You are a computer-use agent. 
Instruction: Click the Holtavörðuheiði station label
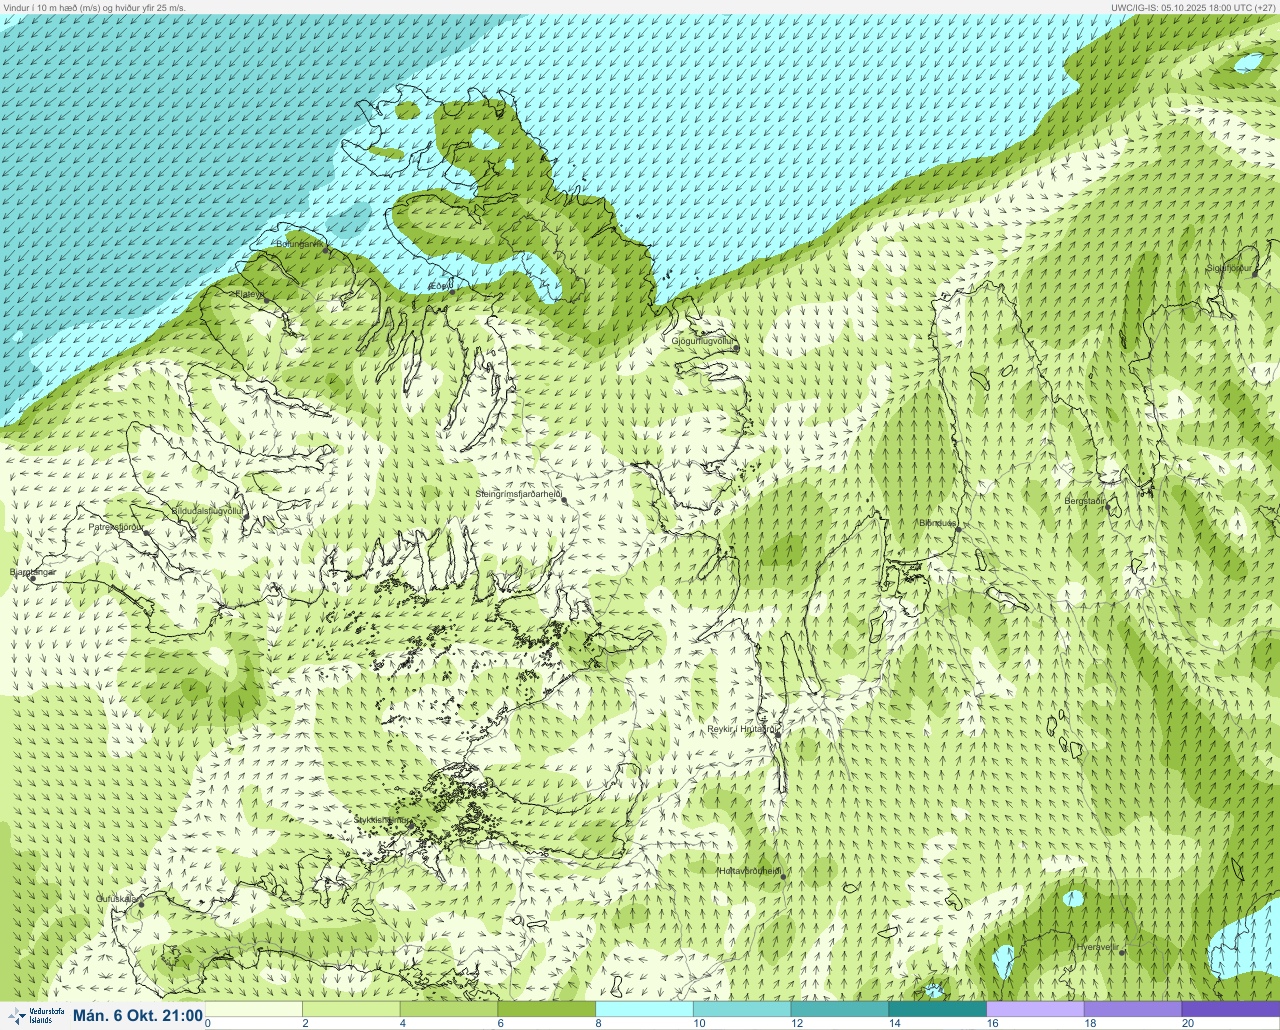click(x=749, y=871)
